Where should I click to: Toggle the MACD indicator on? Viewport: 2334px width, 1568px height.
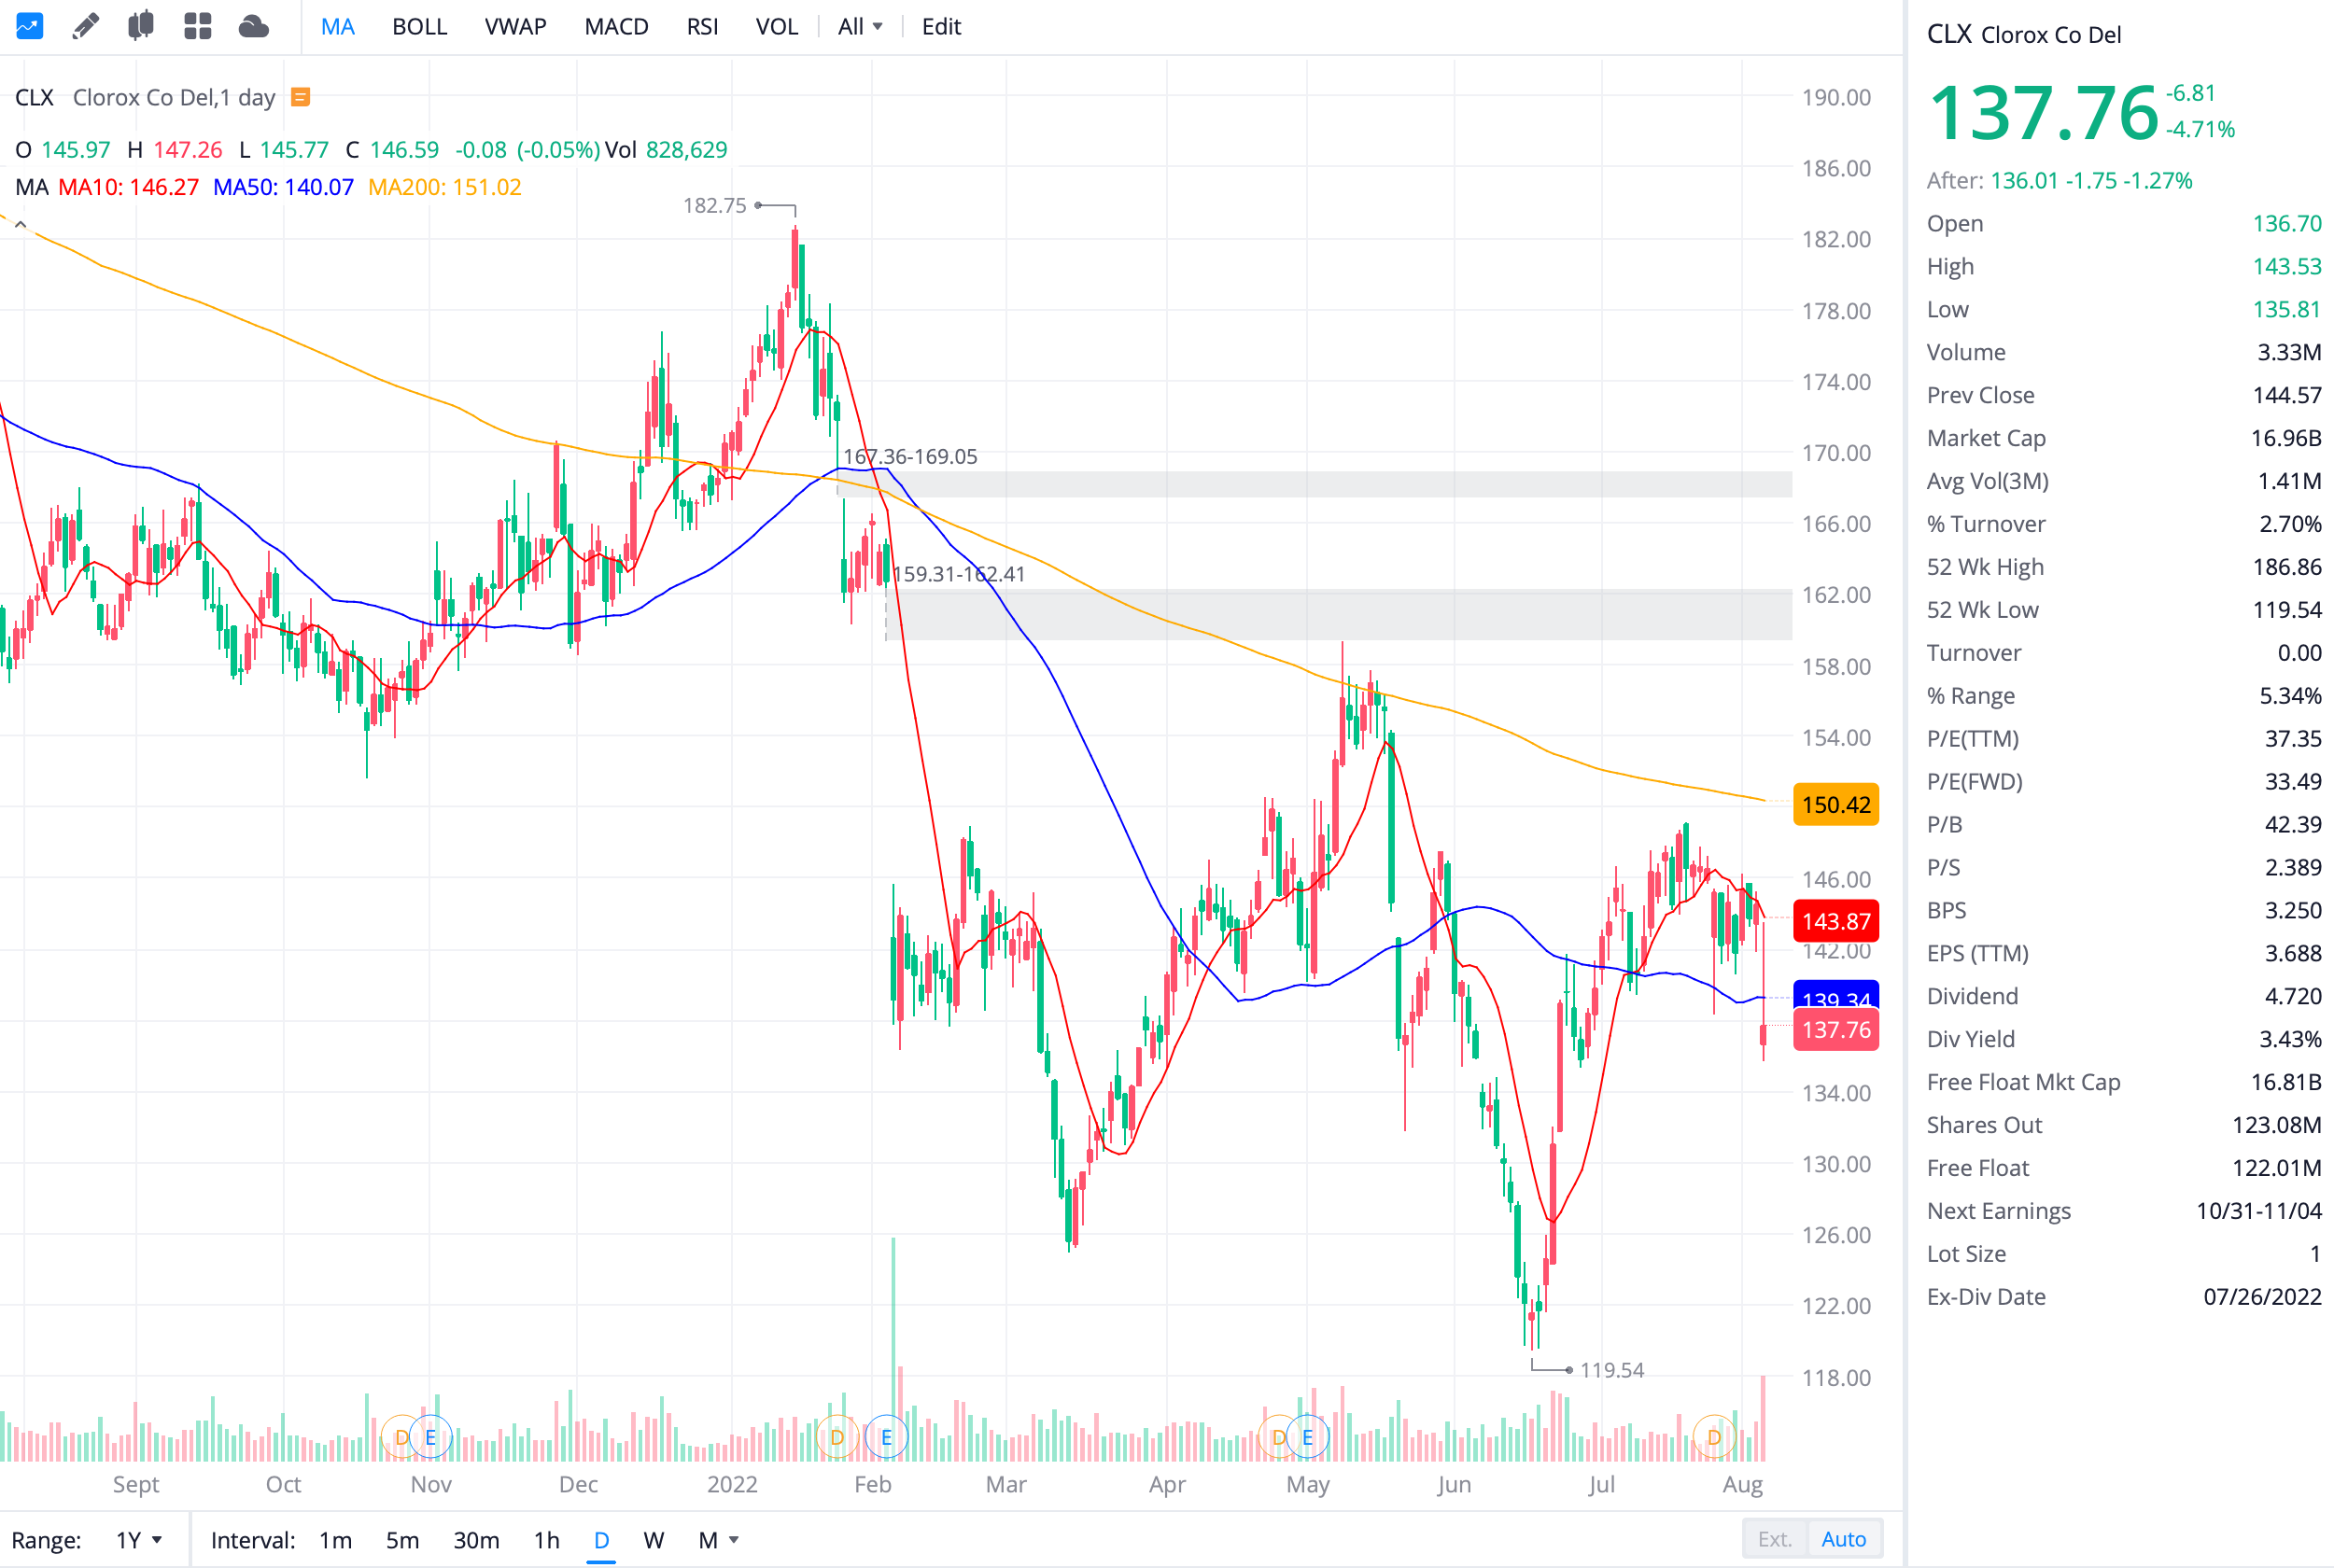616,27
